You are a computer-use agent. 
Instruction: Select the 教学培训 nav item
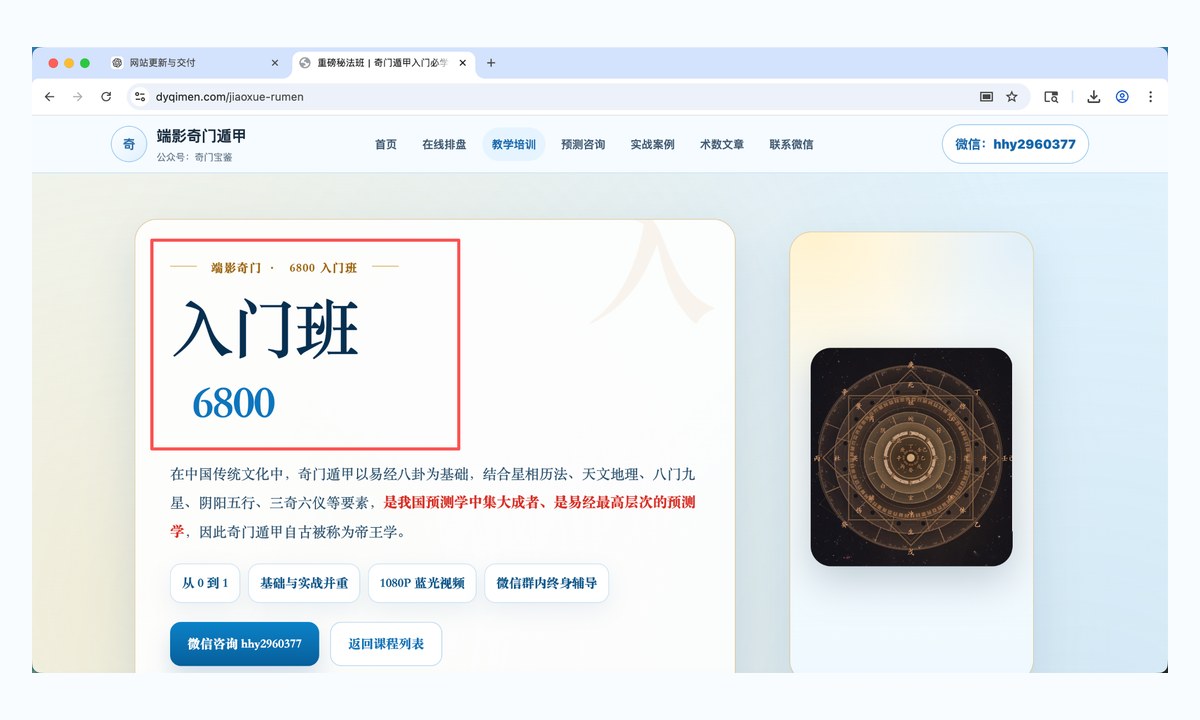click(514, 144)
